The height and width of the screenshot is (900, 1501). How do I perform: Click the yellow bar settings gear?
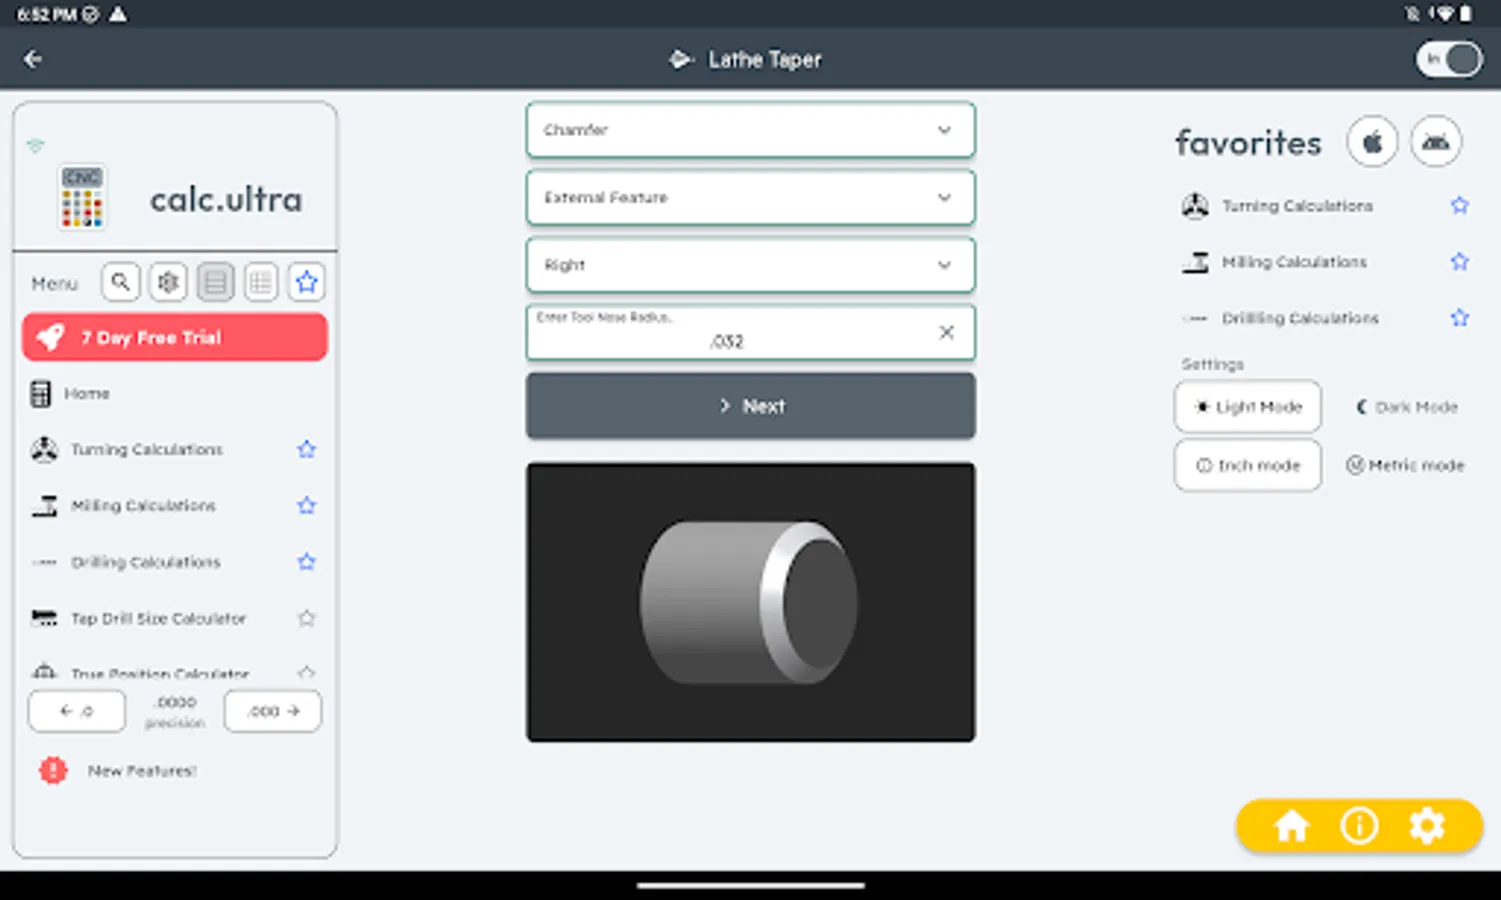click(x=1427, y=826)
